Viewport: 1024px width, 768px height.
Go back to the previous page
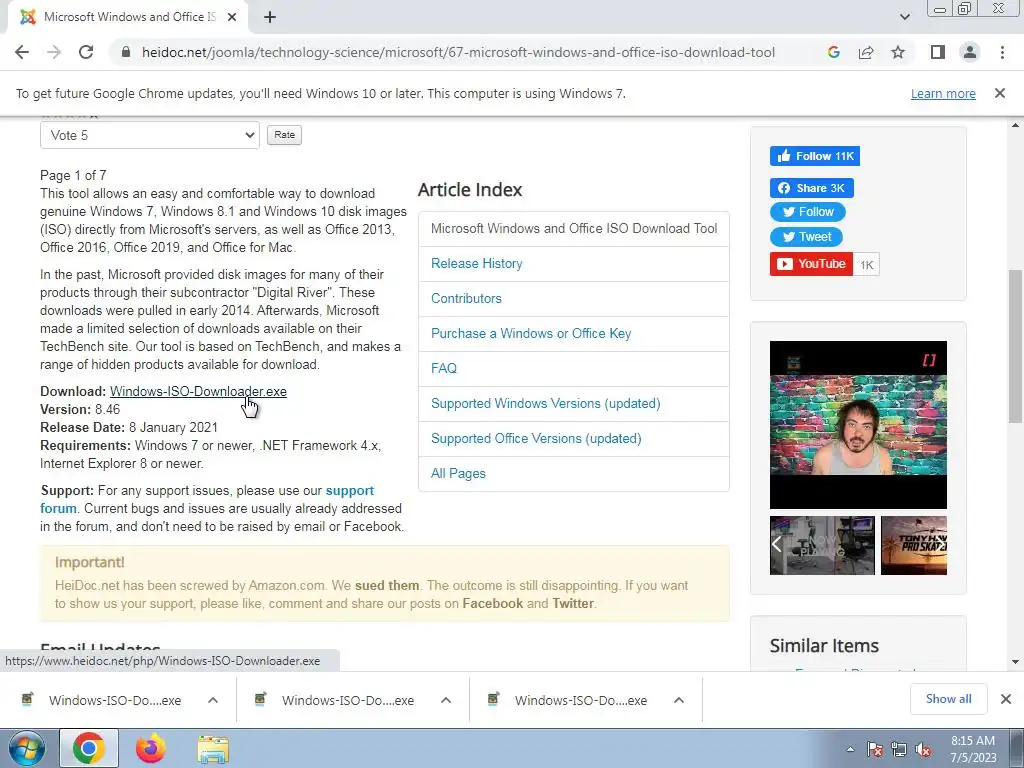coord(22,52)
